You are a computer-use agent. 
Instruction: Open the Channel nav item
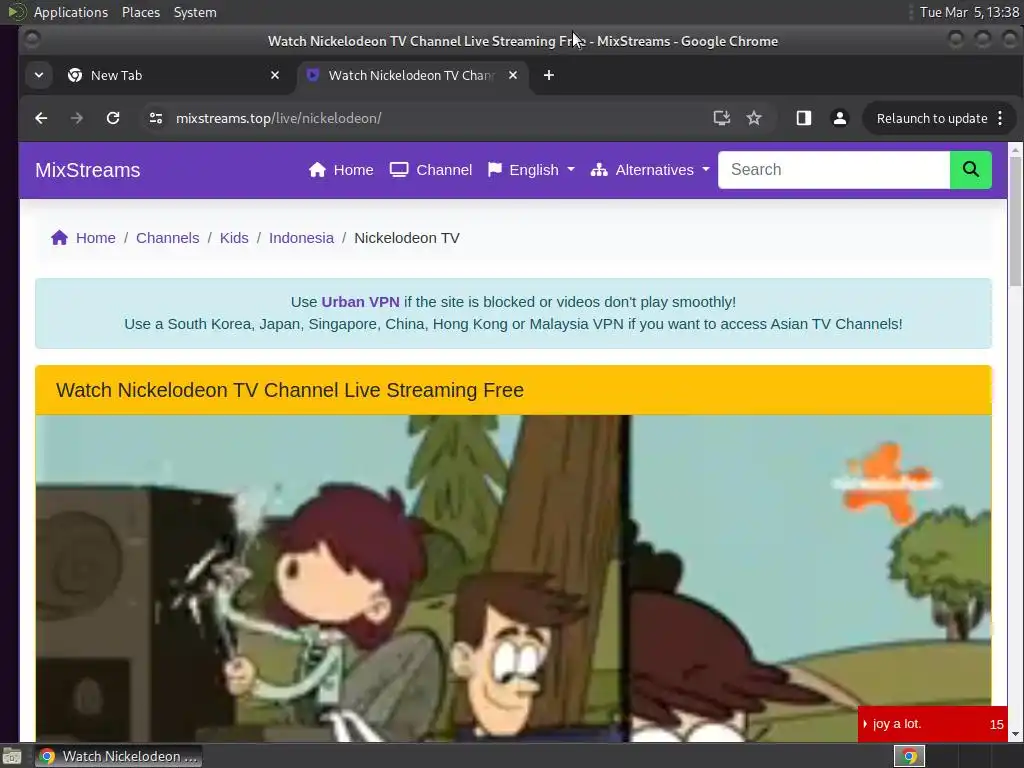click(430, 170)
